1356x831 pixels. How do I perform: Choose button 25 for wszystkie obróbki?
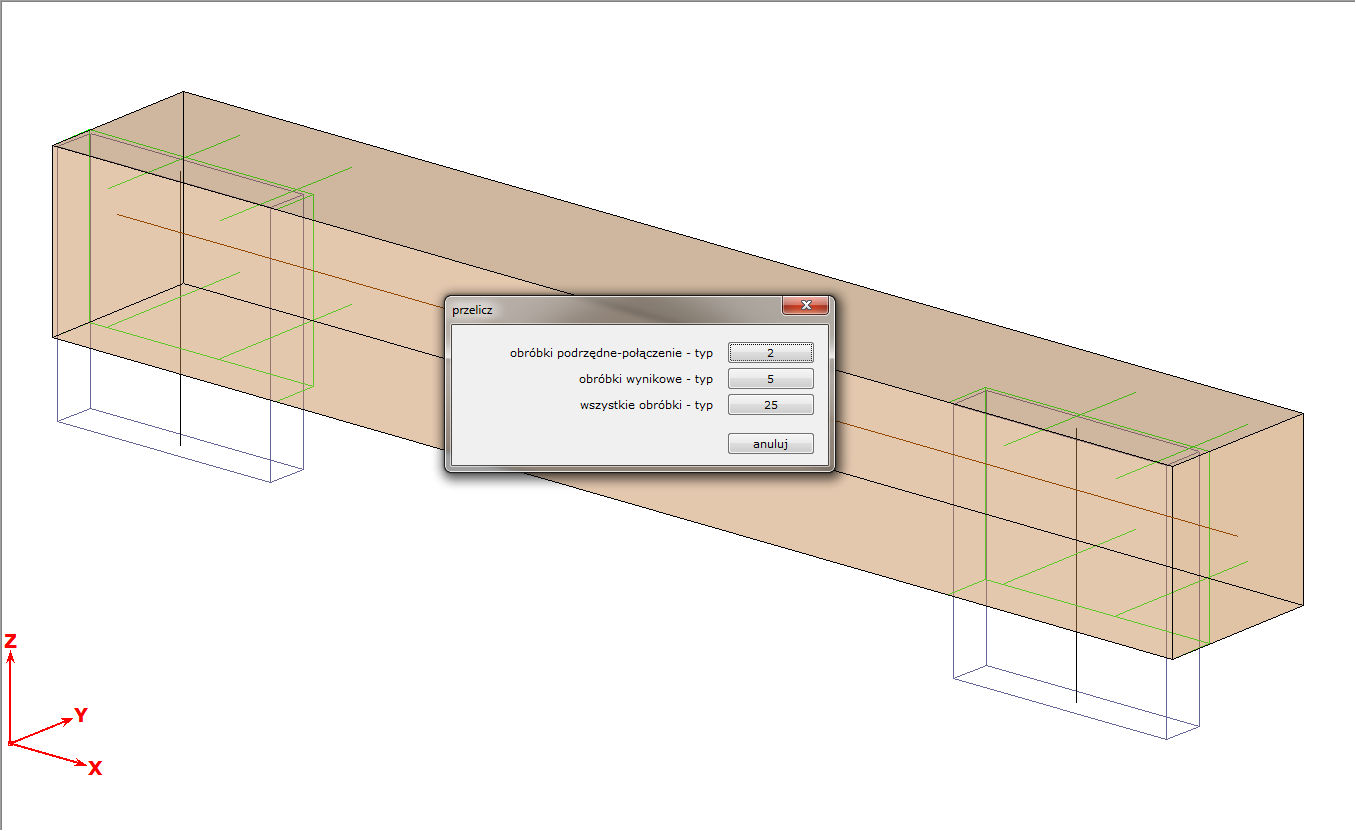point(770,405)
